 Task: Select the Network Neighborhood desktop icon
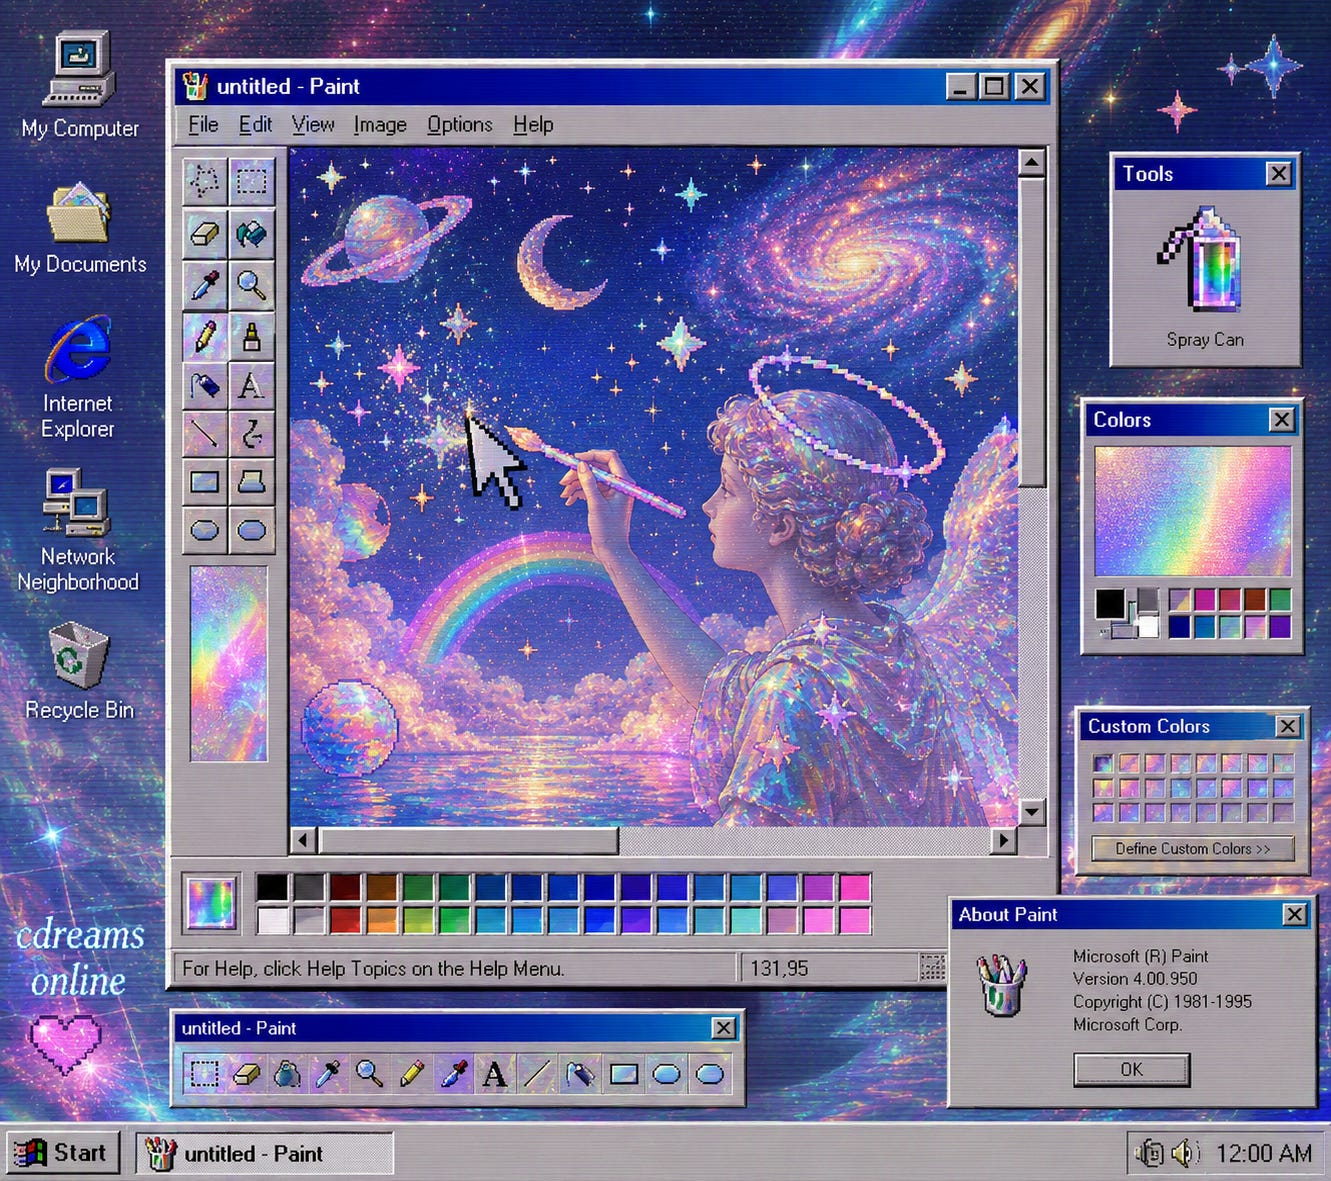click(78, 530)
